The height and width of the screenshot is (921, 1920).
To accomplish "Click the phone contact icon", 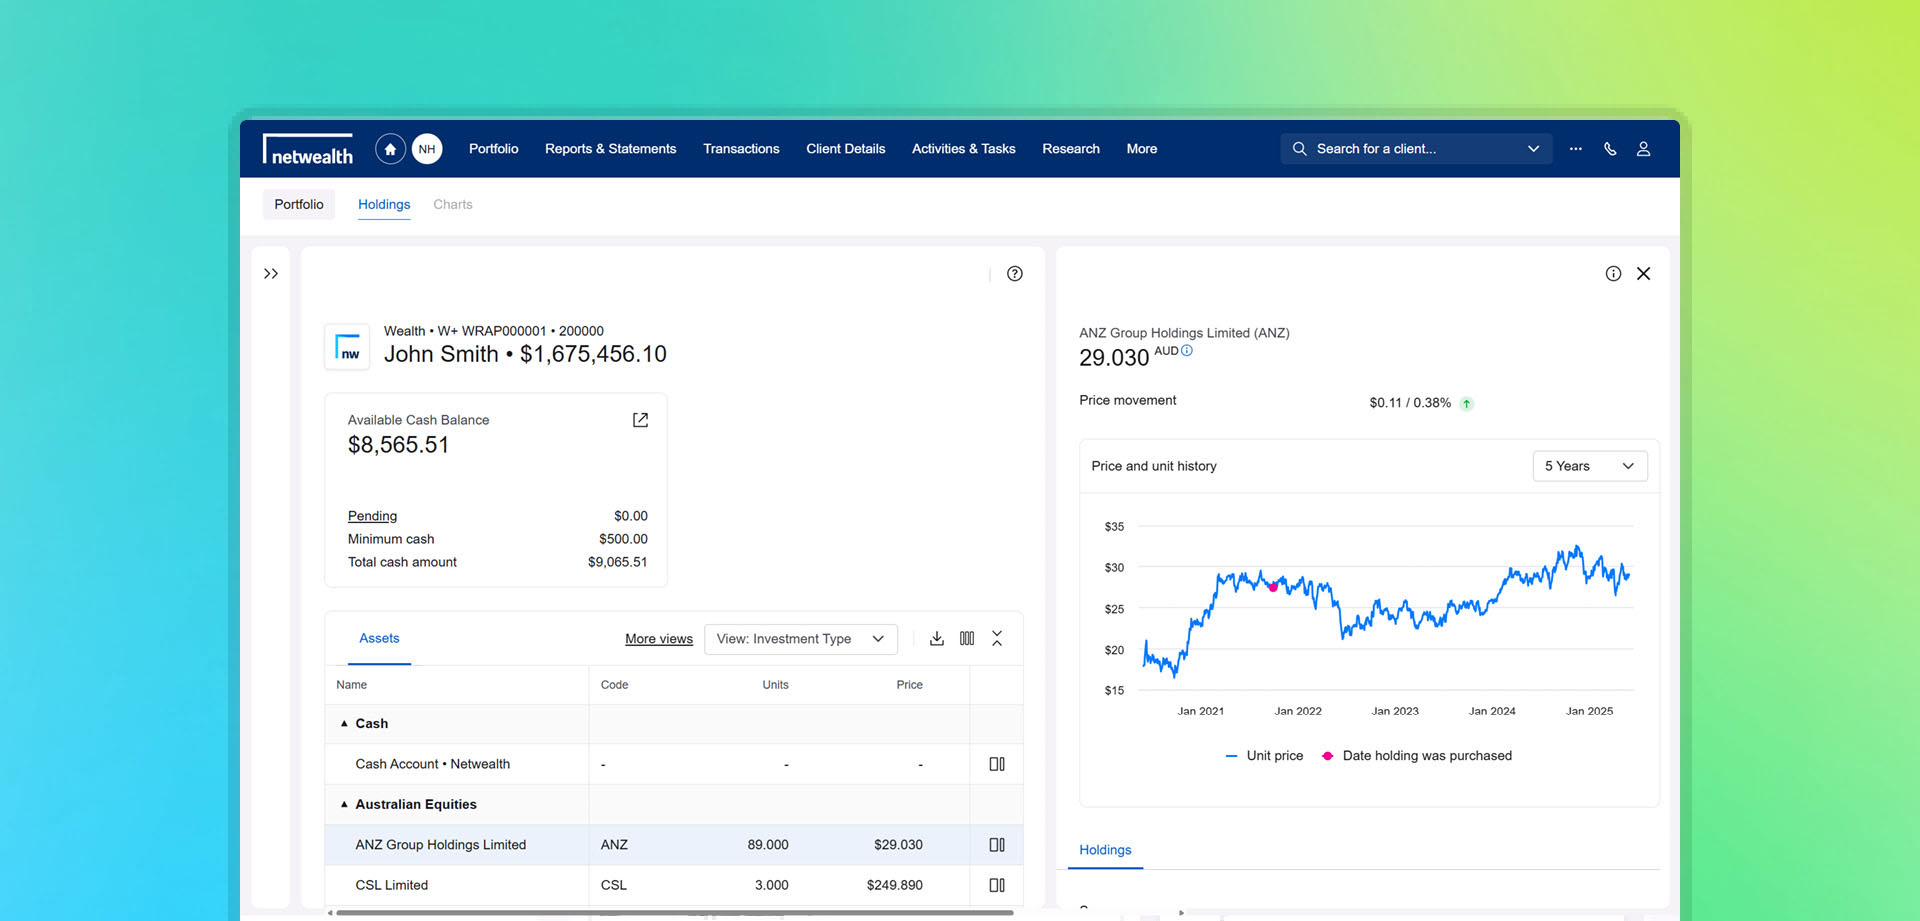I will coord(1610,149).
